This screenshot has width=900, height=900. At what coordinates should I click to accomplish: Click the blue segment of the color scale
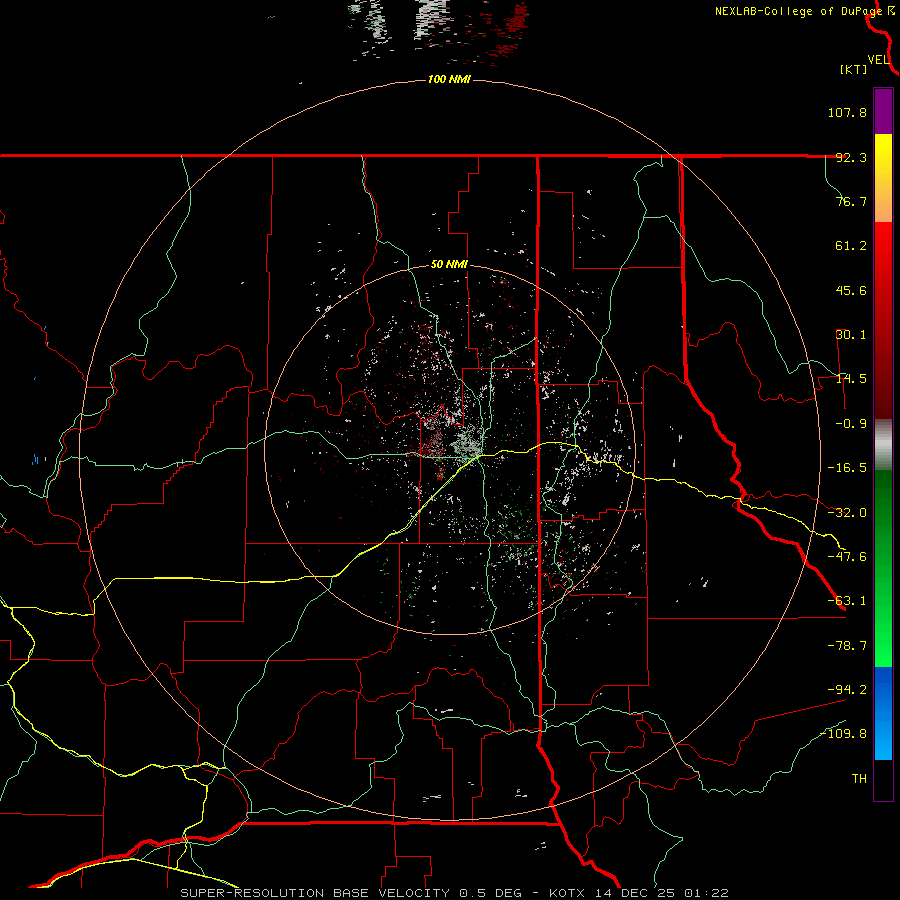click(883, 713)
